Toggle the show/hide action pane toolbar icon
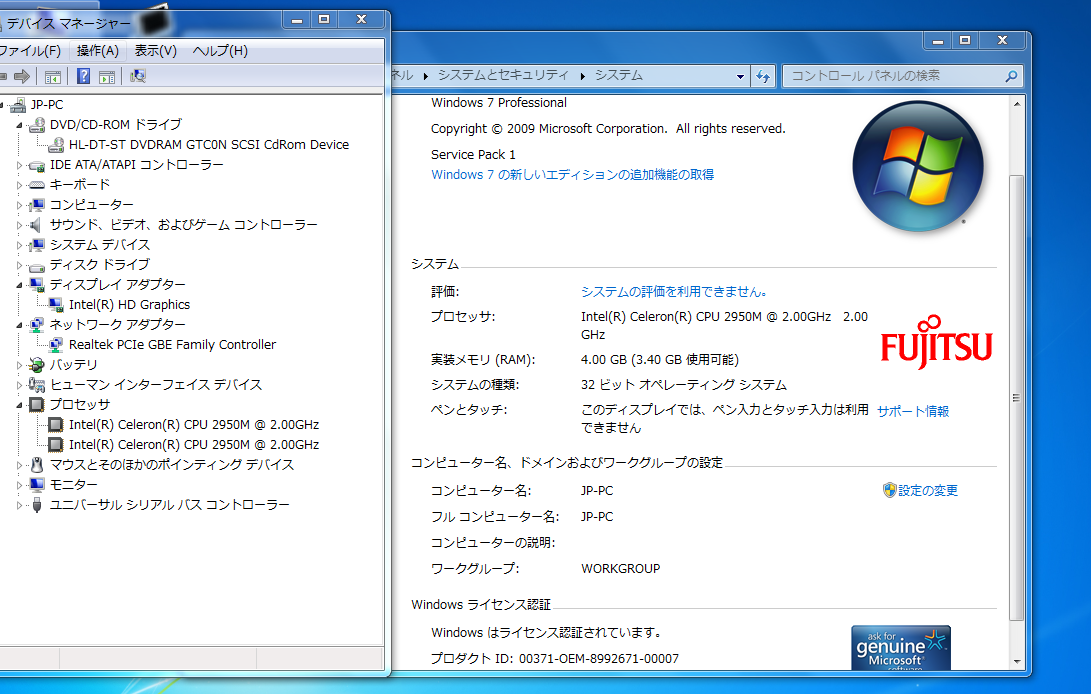Screen dimensions: 1091x694 107,77
